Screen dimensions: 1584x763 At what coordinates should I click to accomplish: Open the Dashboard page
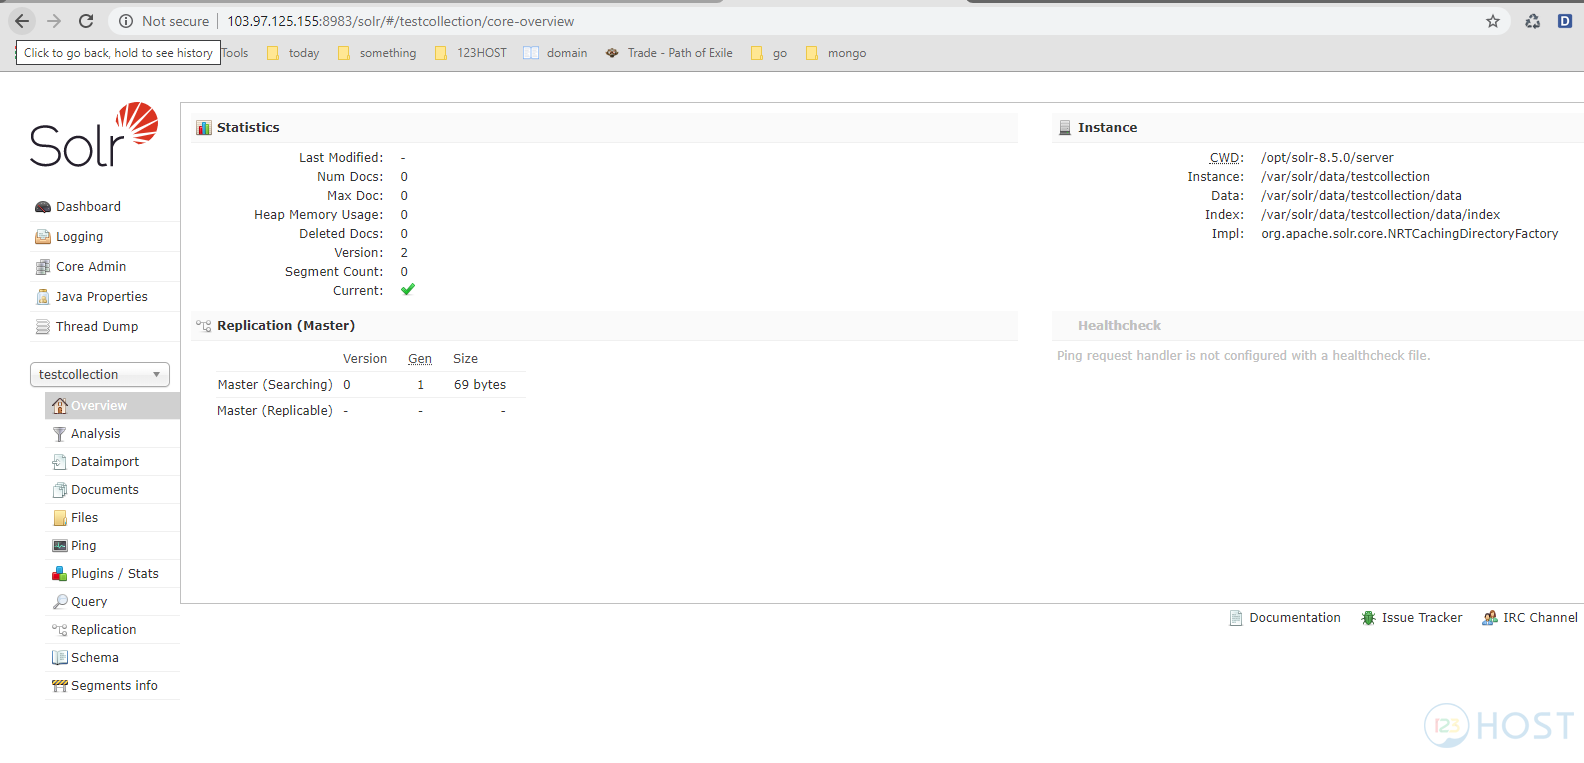(89, 207)
